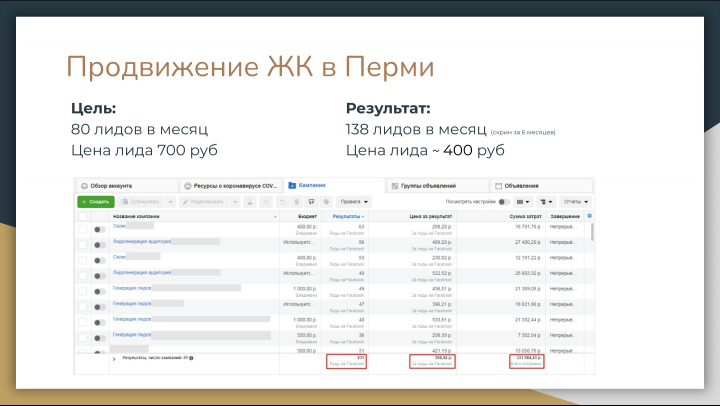Click the trash delete icon
The image size is (720, 406).
click(x=297, y=202)
